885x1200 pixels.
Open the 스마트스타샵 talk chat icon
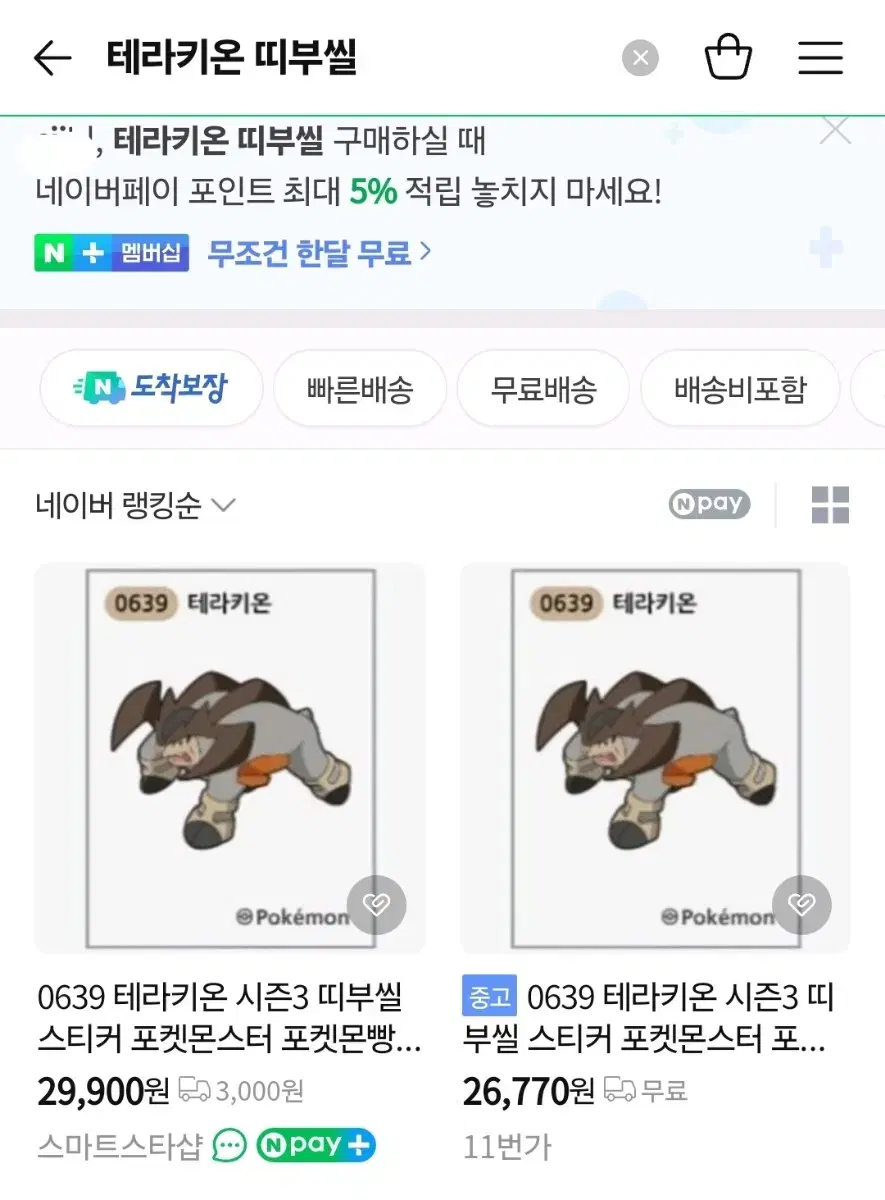[x=230, y=1145]
